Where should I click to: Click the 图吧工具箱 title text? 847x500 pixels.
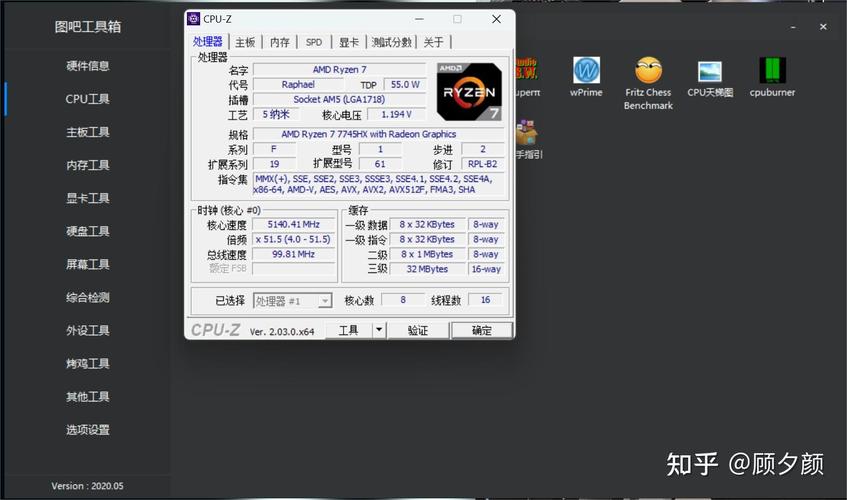pyautogui.click(x=88, y=26)
